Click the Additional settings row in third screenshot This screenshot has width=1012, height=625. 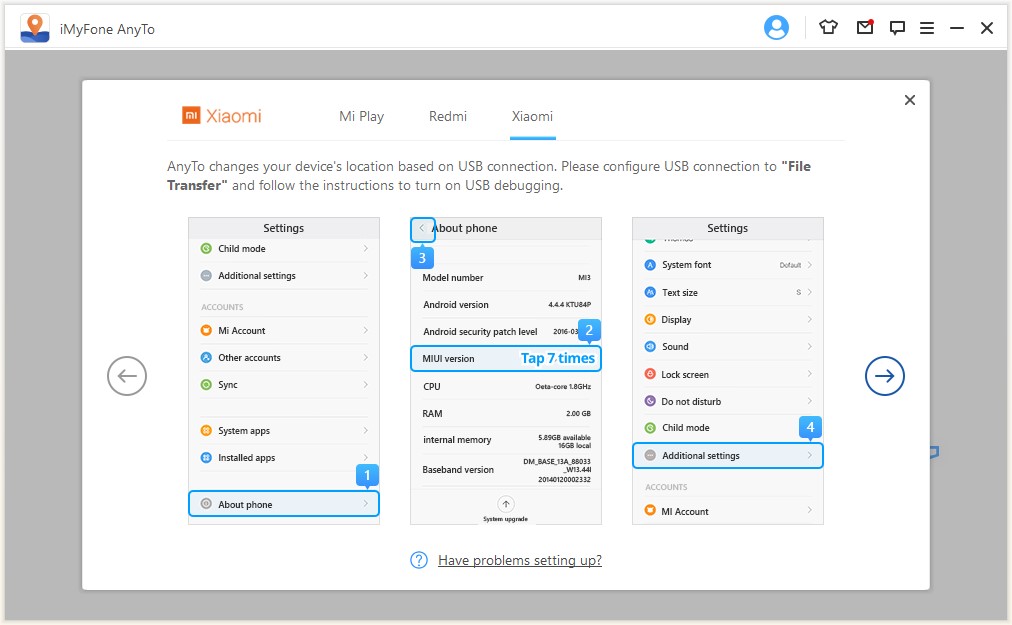727,456
